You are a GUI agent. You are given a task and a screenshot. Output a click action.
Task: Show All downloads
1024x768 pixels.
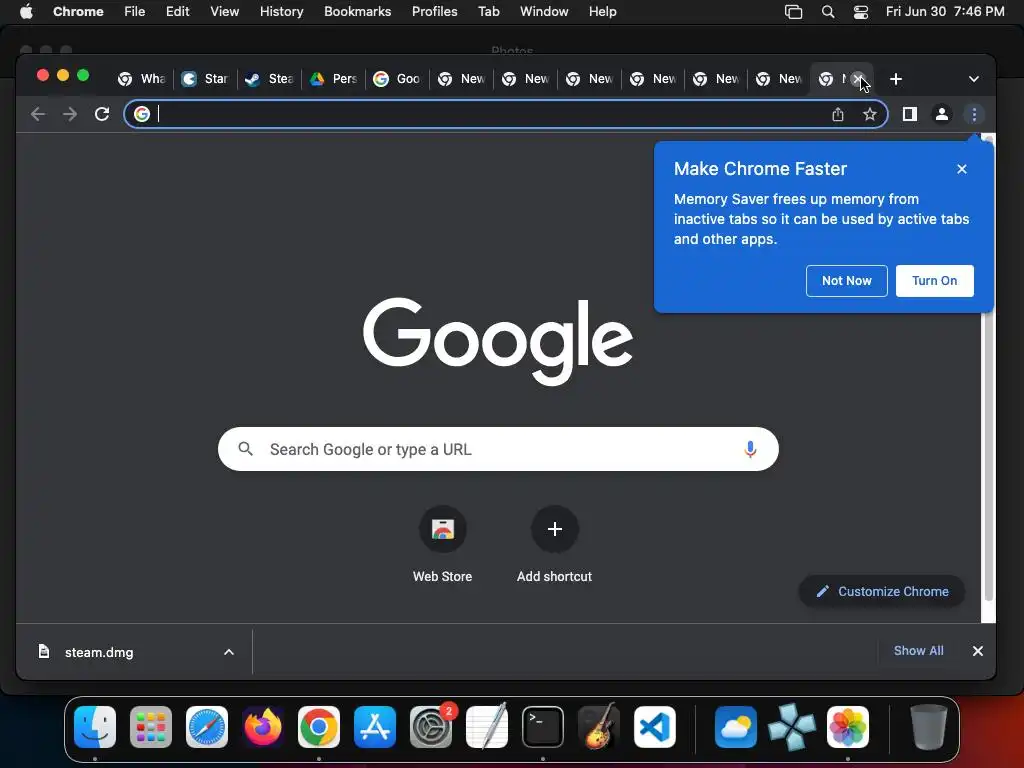(918, 651)
